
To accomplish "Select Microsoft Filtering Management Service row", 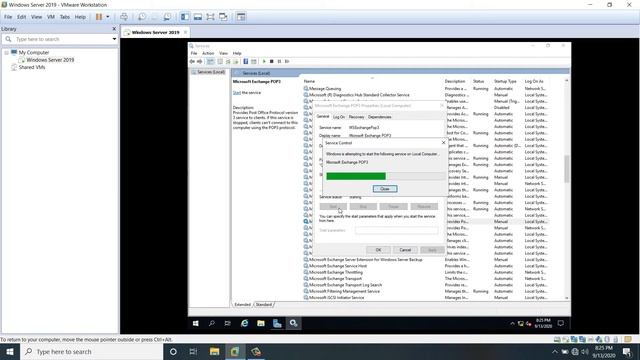I will (x=344, y=291).
